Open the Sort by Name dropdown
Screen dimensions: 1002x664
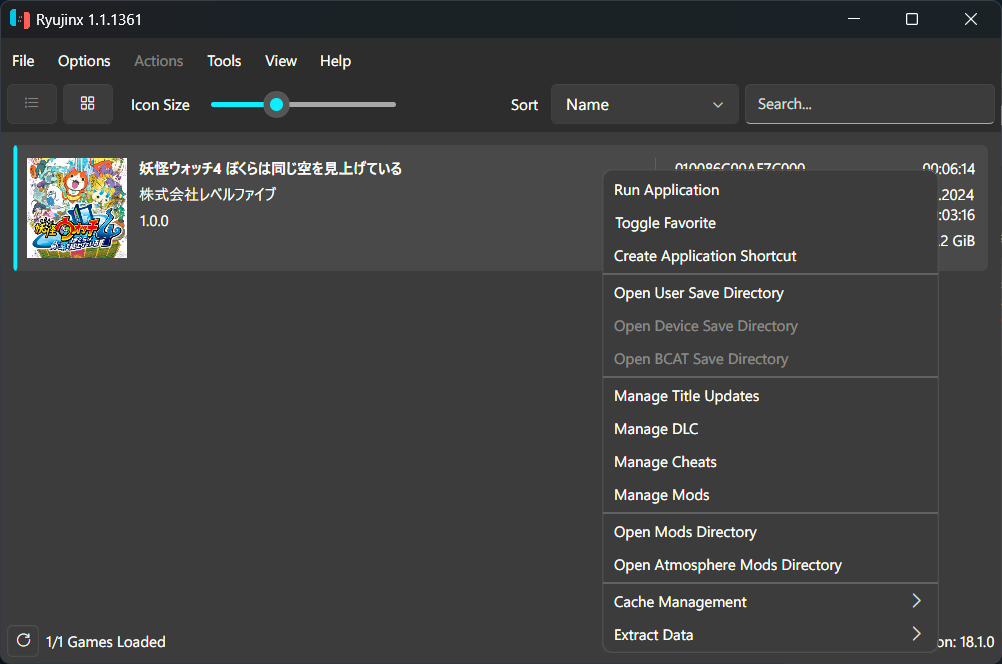point(645,104)
